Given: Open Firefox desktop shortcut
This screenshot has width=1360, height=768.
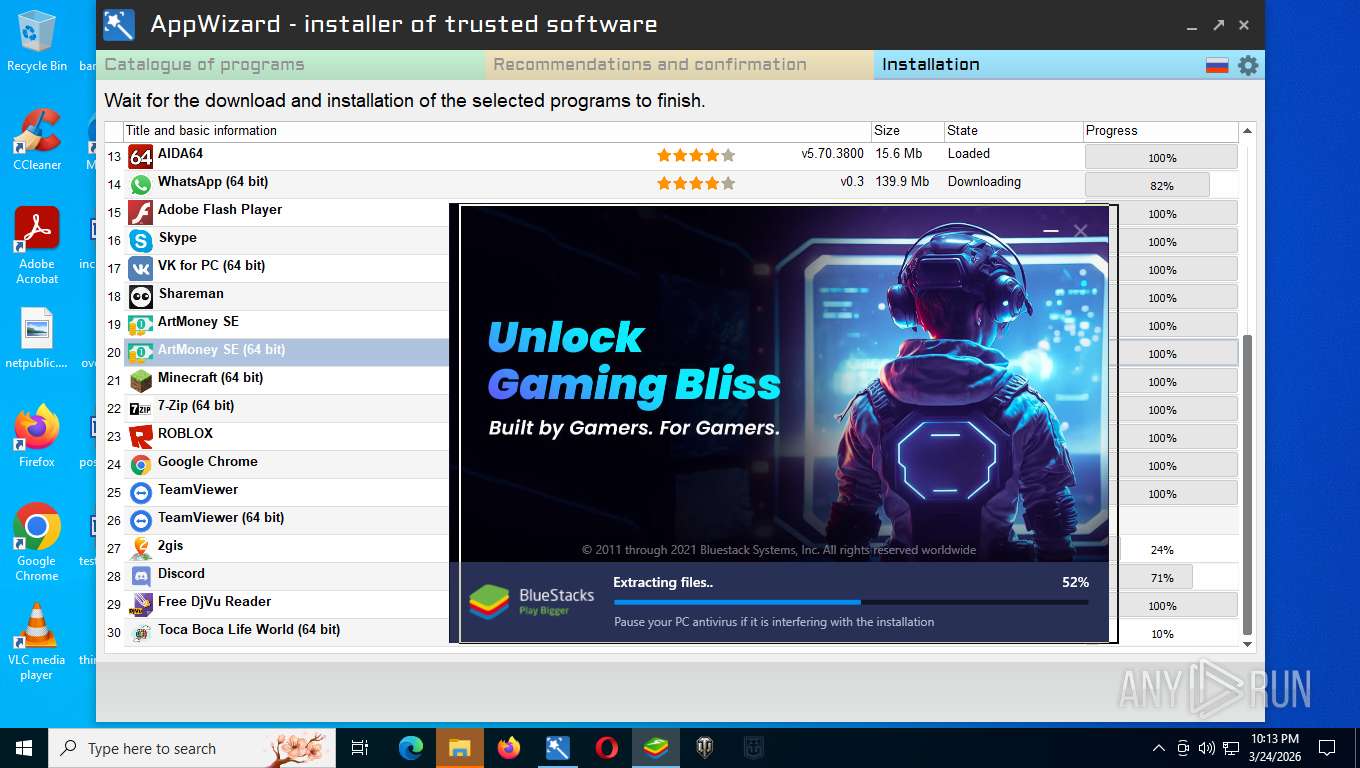Looking at the screenshot, I should (x=37, y=436).
